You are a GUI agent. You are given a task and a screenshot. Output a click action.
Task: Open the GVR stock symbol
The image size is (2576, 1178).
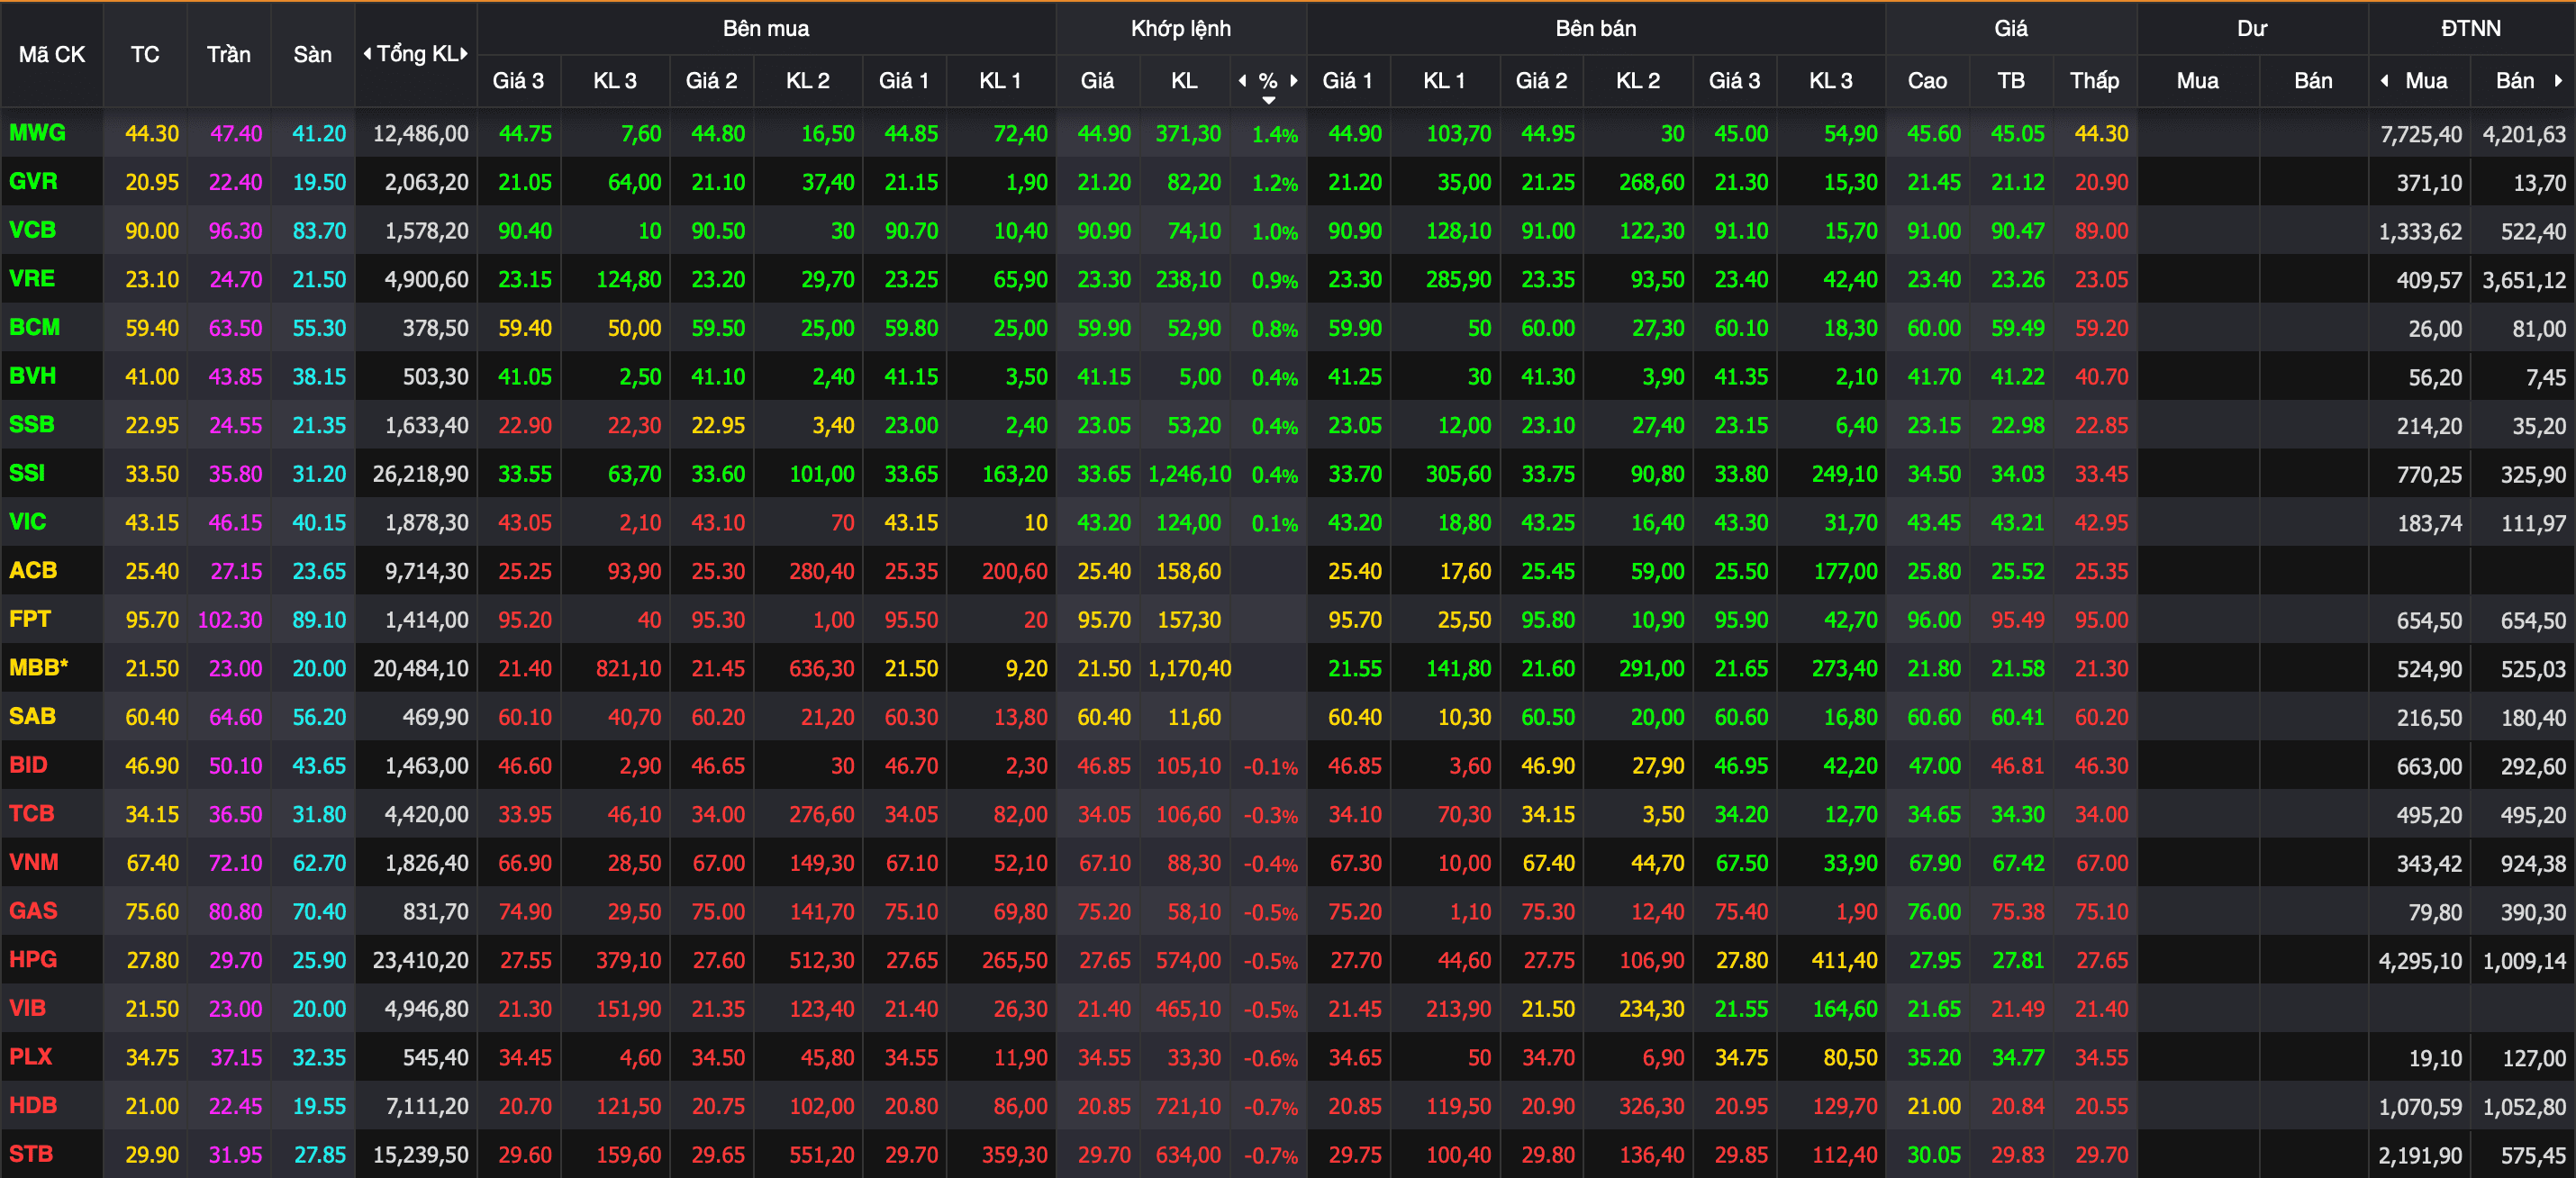[x=33, y=182]
